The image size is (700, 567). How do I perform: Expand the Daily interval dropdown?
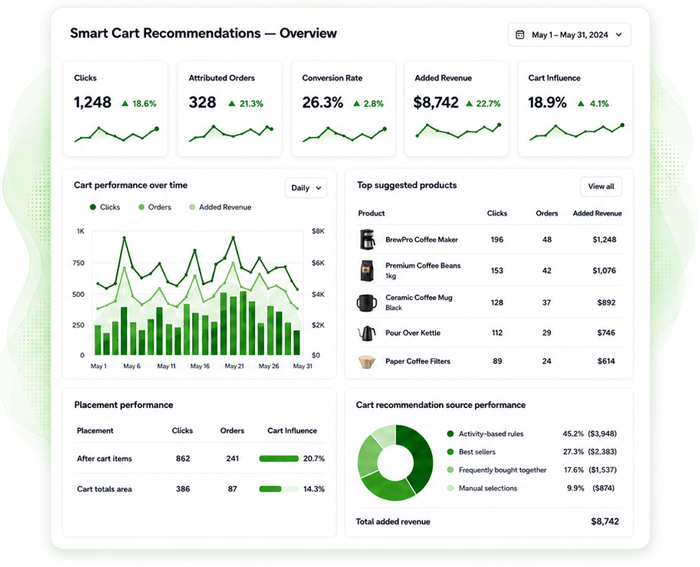(x=306, y=188)
